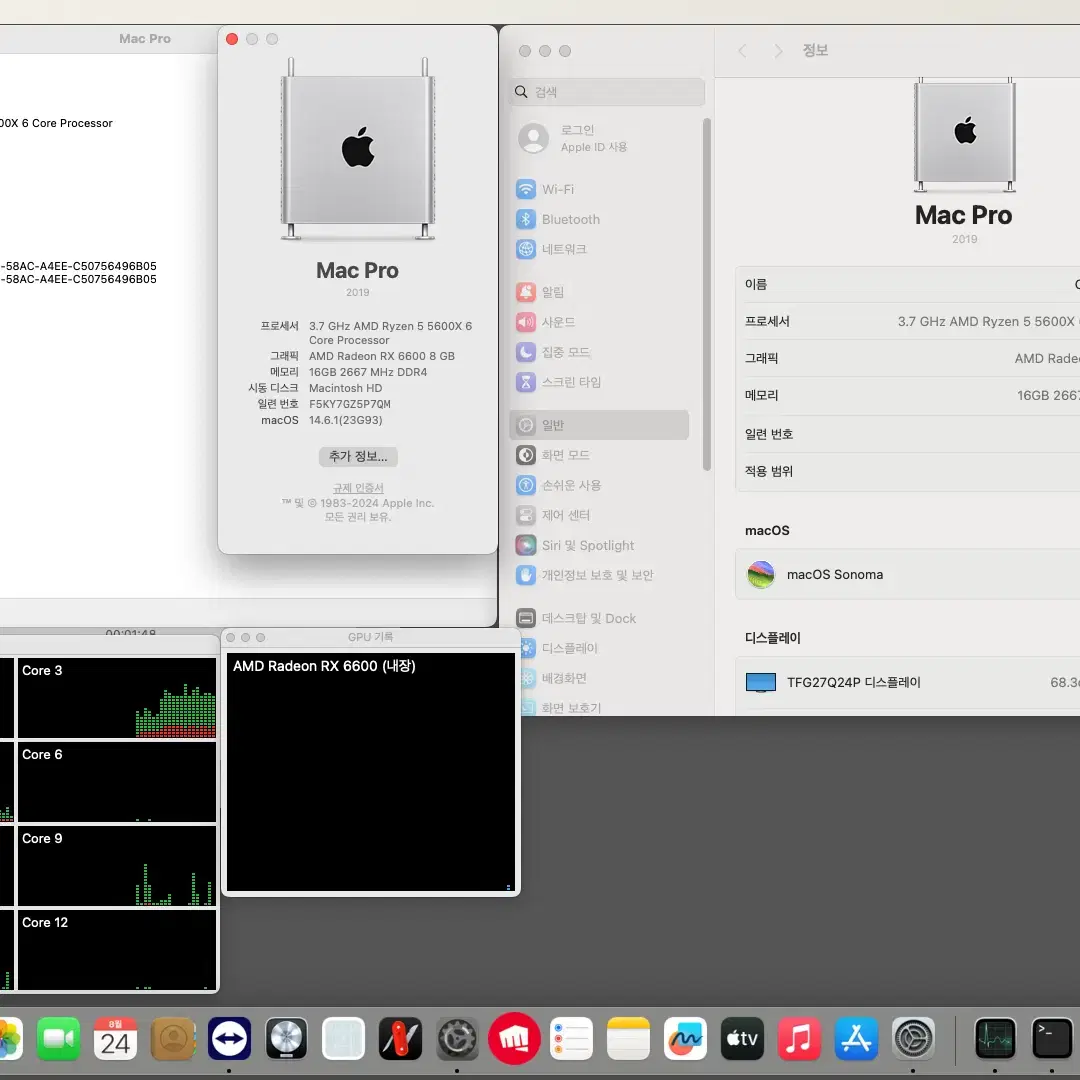
Task: Click 추가 정보... button
Action: (x=357, y=456)
